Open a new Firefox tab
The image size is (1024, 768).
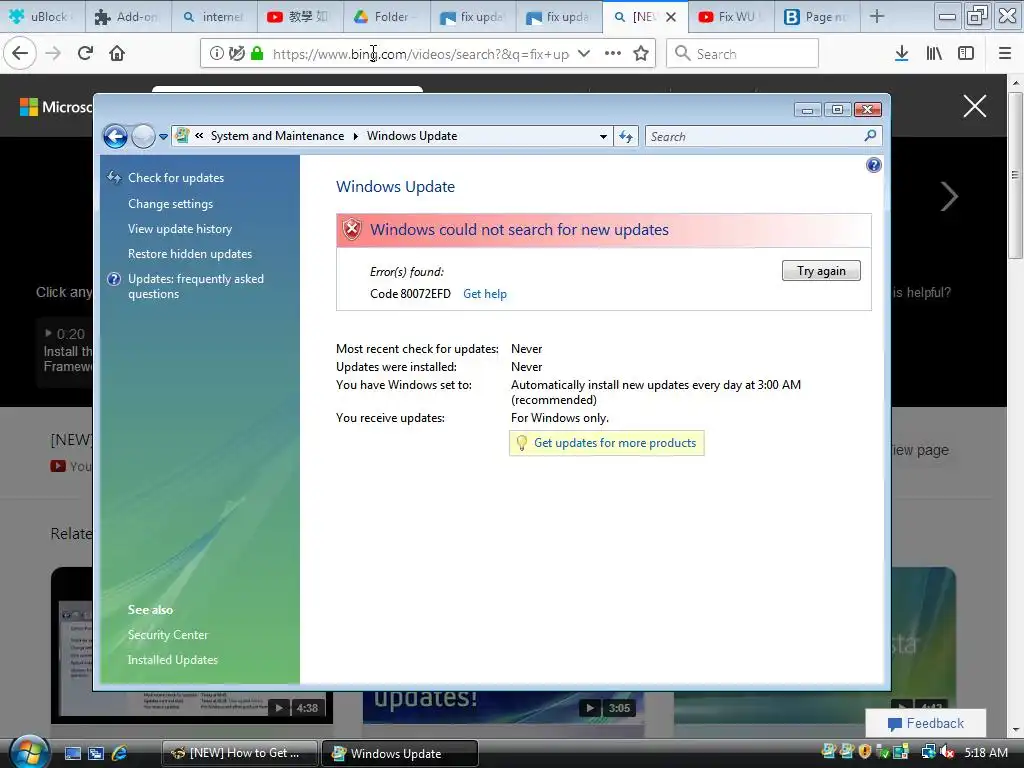click(x=877, y=17)
